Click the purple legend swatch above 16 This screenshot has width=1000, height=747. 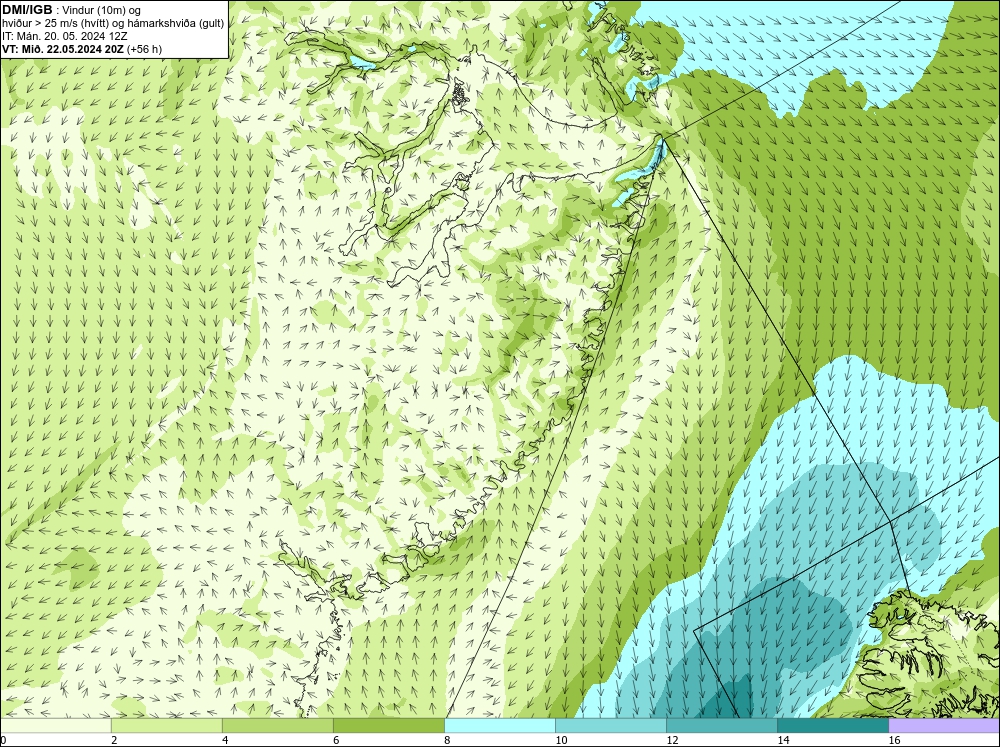943,725
